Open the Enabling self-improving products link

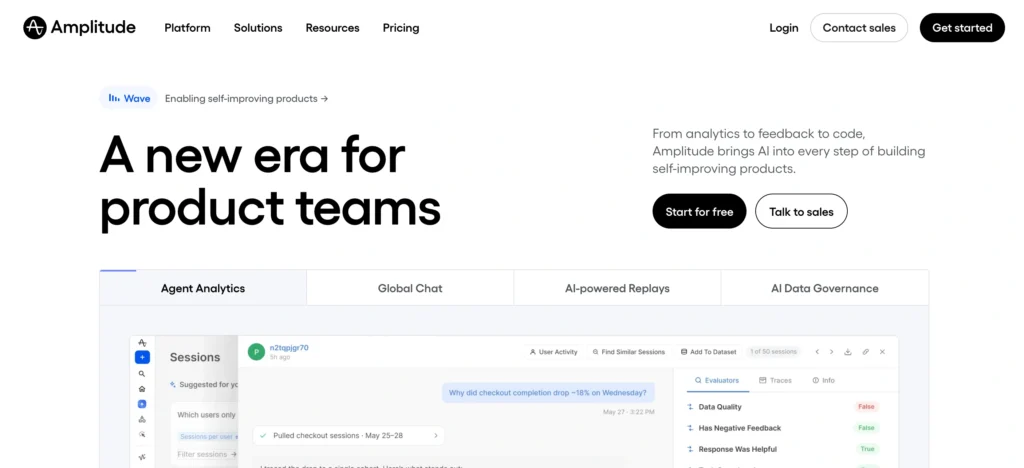tap(246, 99)
